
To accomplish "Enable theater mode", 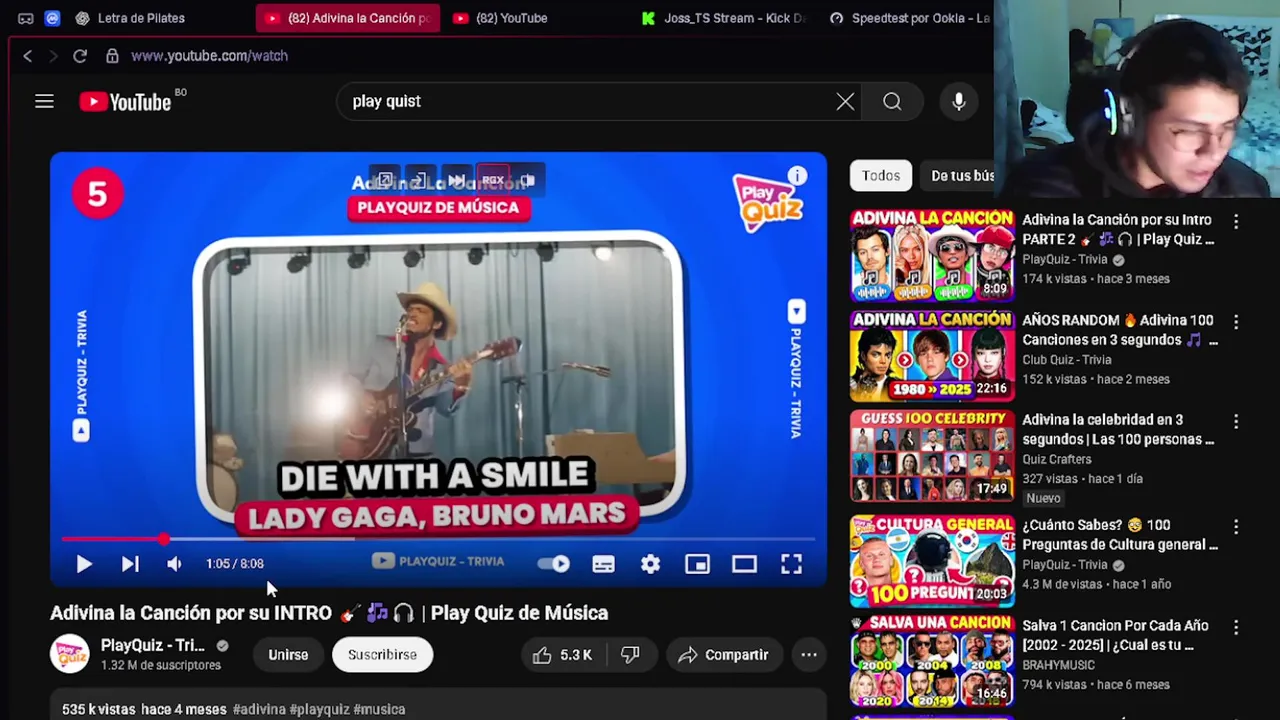I will [x=744, y=564].
